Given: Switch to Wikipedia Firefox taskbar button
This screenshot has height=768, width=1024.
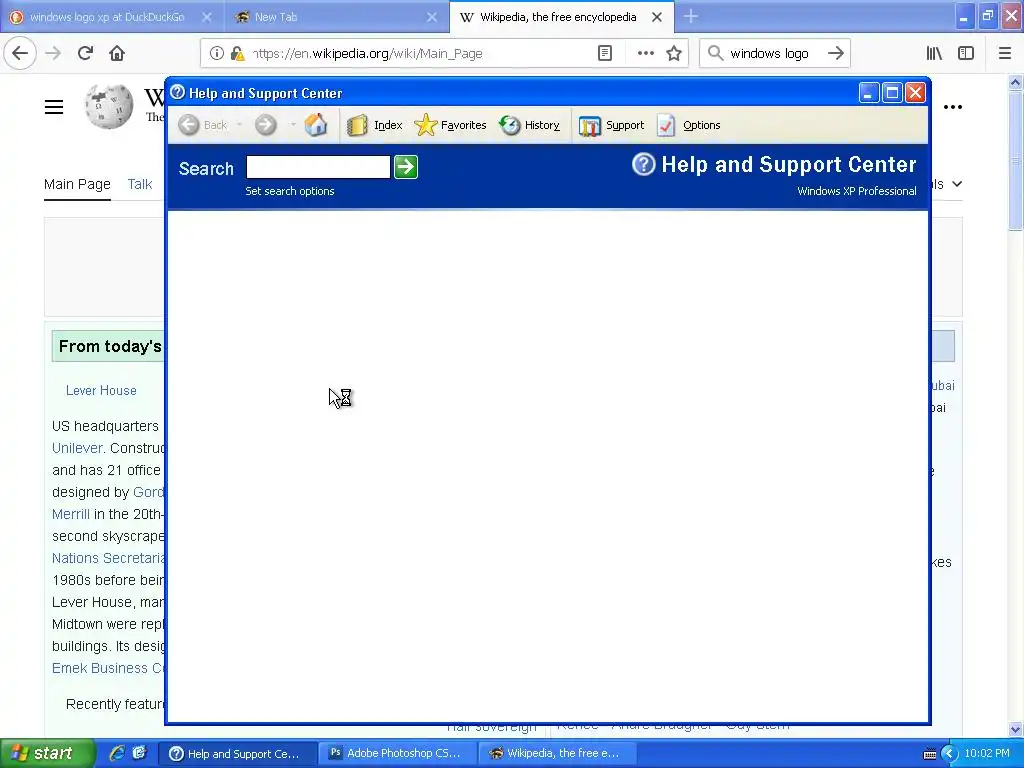Looking at the screenshot, I should pyautogui.click(x=557, y=753).
